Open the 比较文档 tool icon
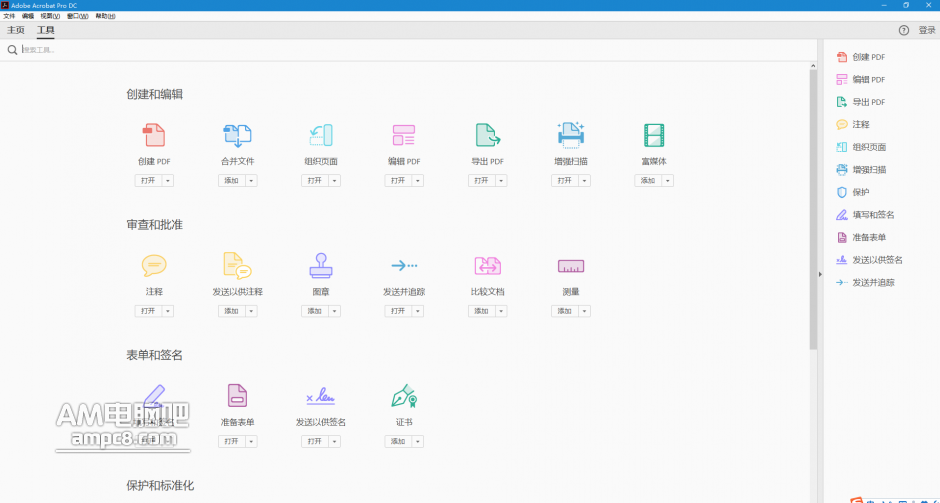 coord(487,266)
